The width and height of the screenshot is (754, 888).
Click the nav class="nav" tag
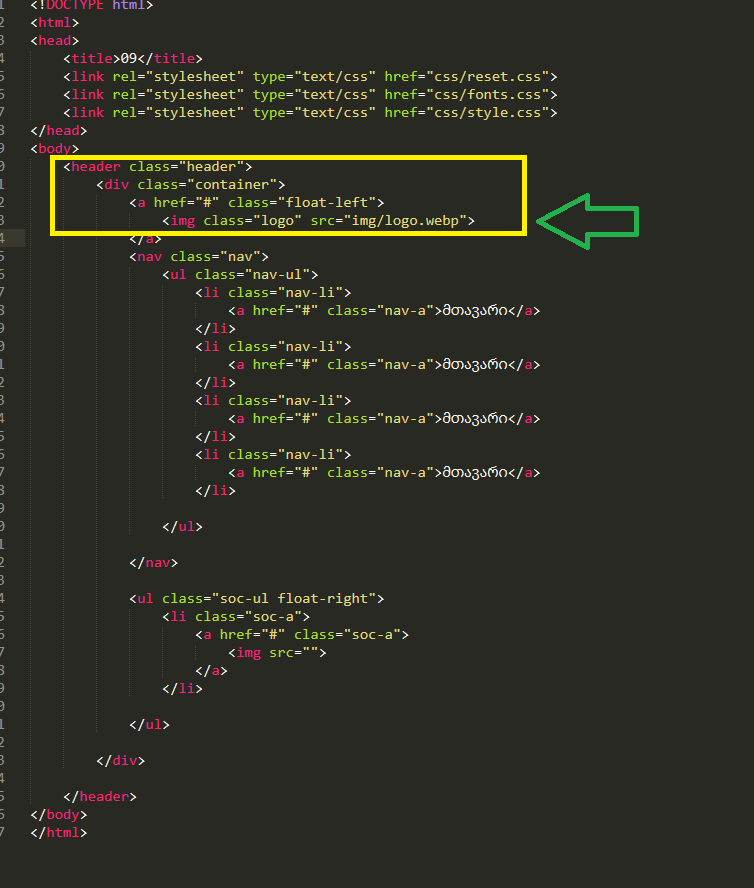tap(199, 257)
